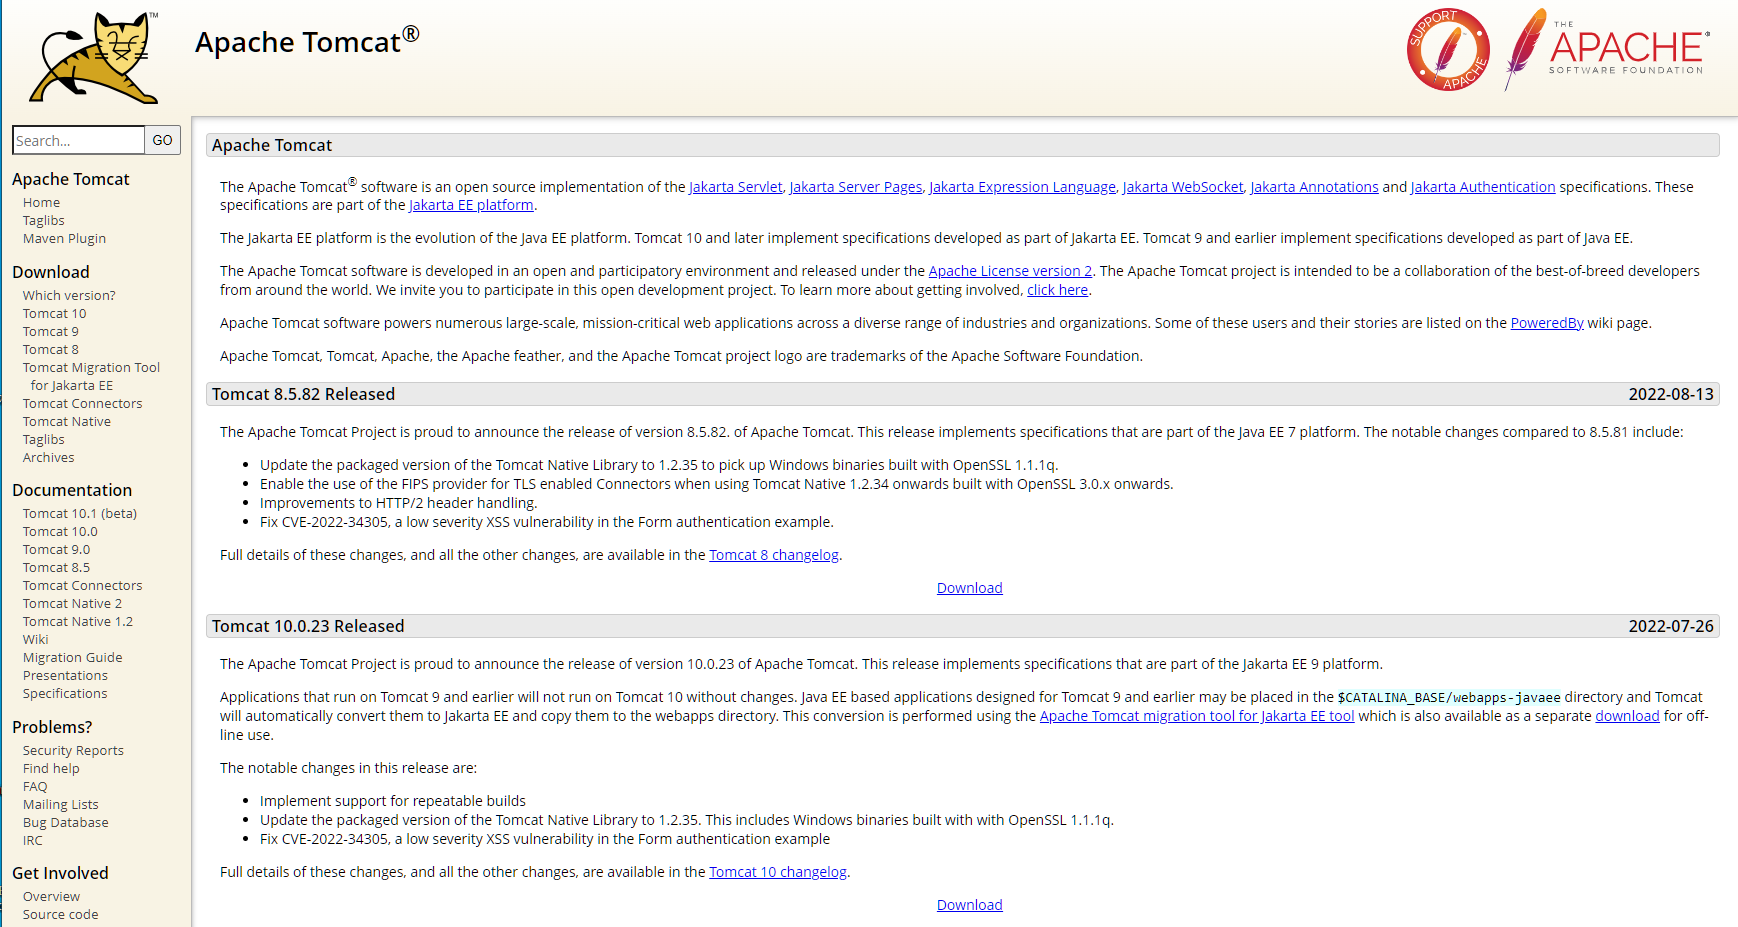The height and width of the screenshot is (927, 1738).
Task: Open Tomcat Connectors under Documentation
Action: 83,585
